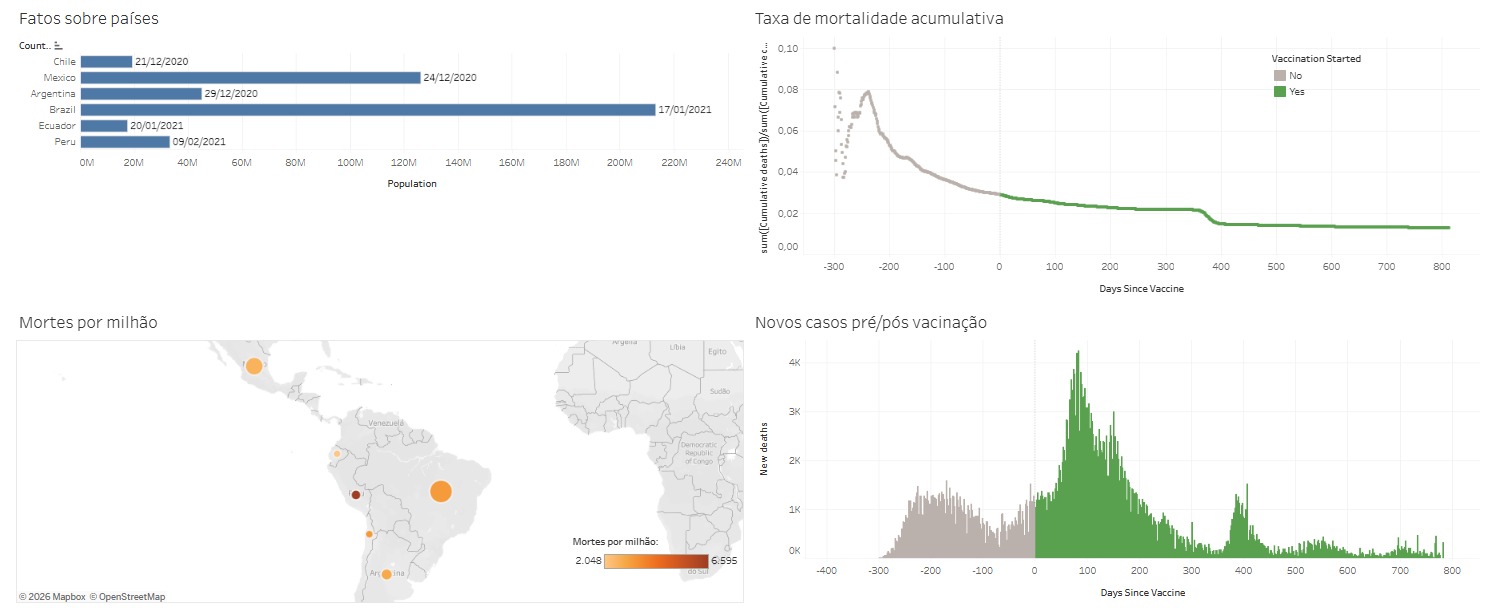This screenshot has width=1485, height=608.
Task: Click the '09/02/2021' date label
Action: coord(199,142)
